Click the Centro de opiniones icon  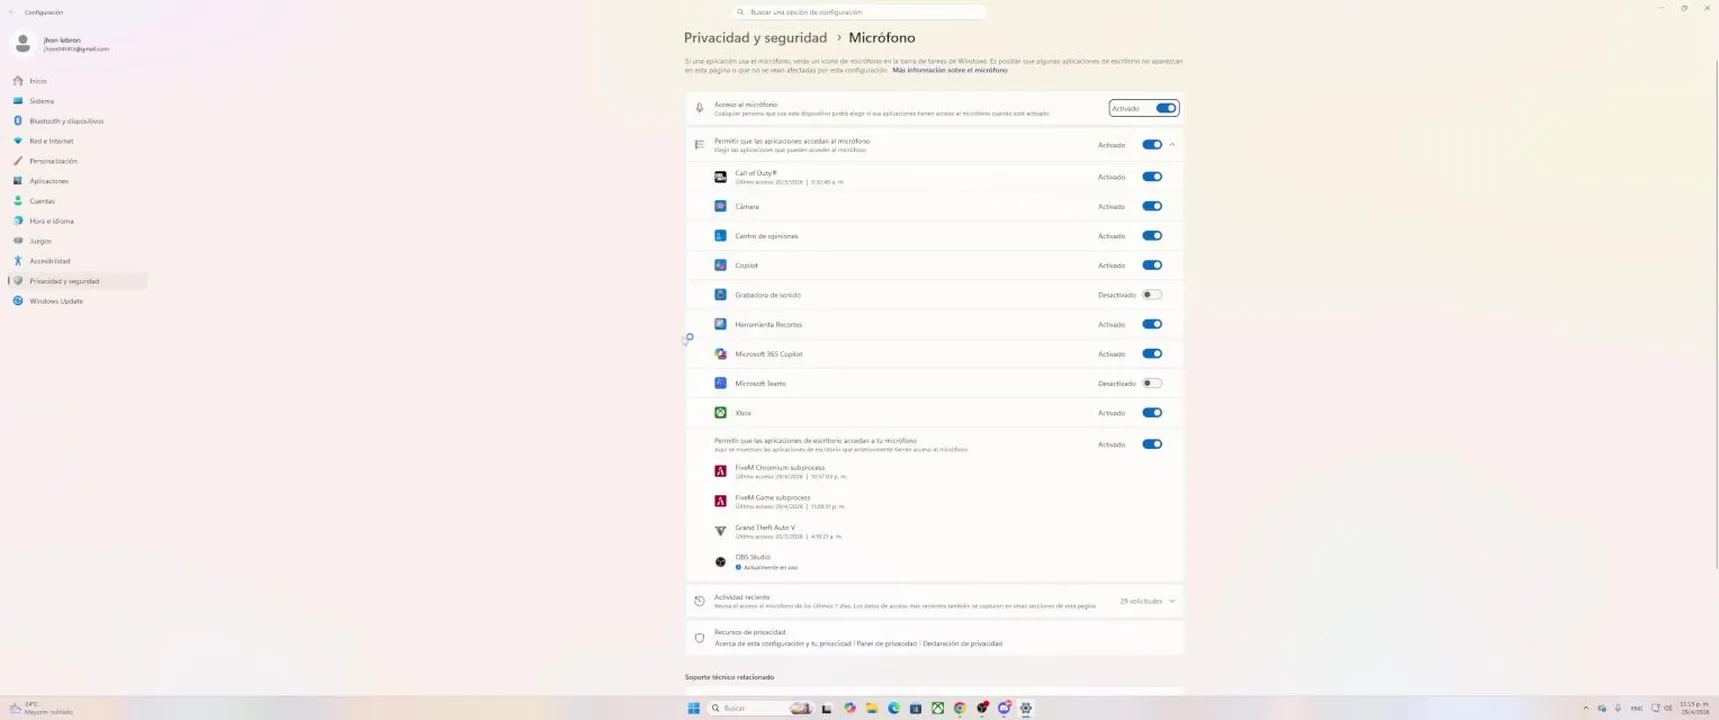point(720,236)
